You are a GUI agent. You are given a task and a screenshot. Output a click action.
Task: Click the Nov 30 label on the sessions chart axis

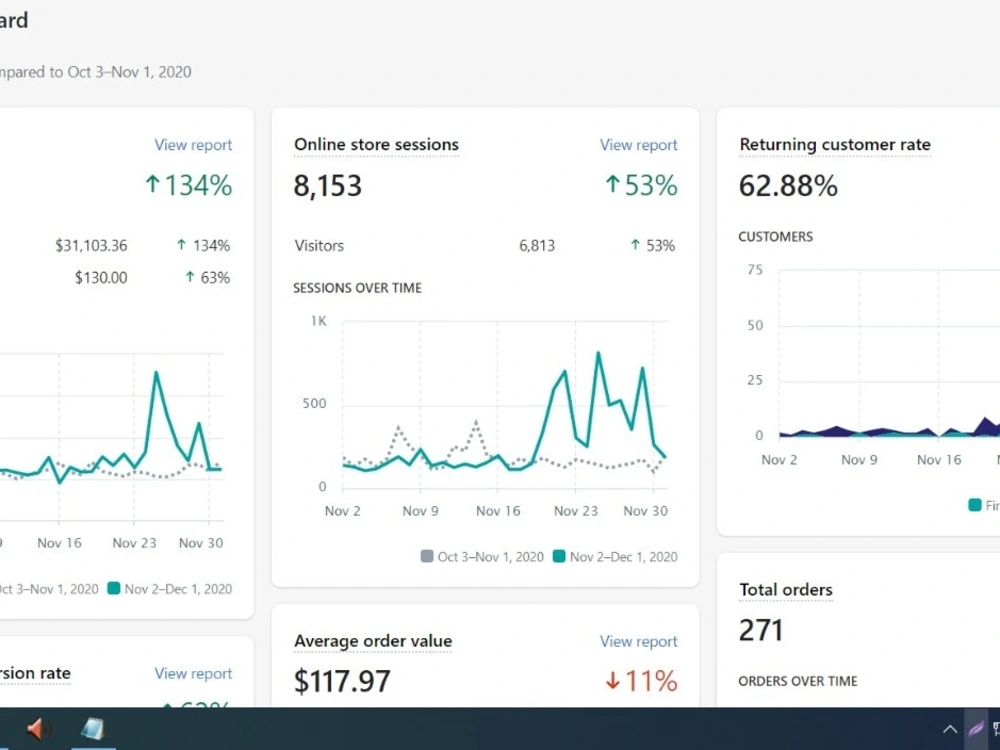[x=645, y=511]
